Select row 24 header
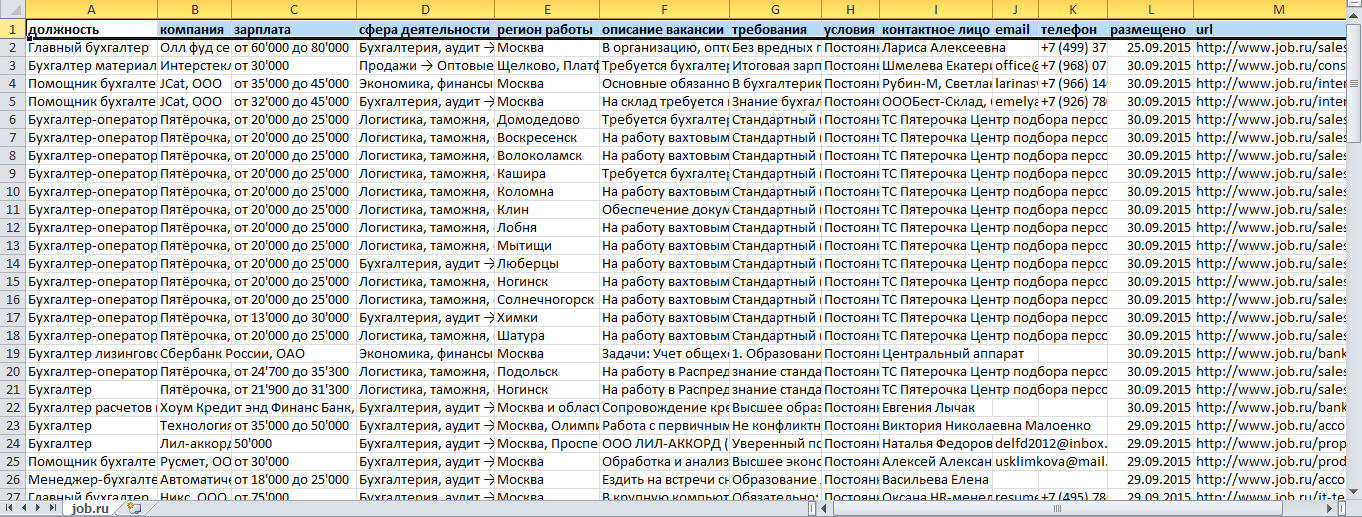Screen dimensions: 1362x517 click(12, 443)
